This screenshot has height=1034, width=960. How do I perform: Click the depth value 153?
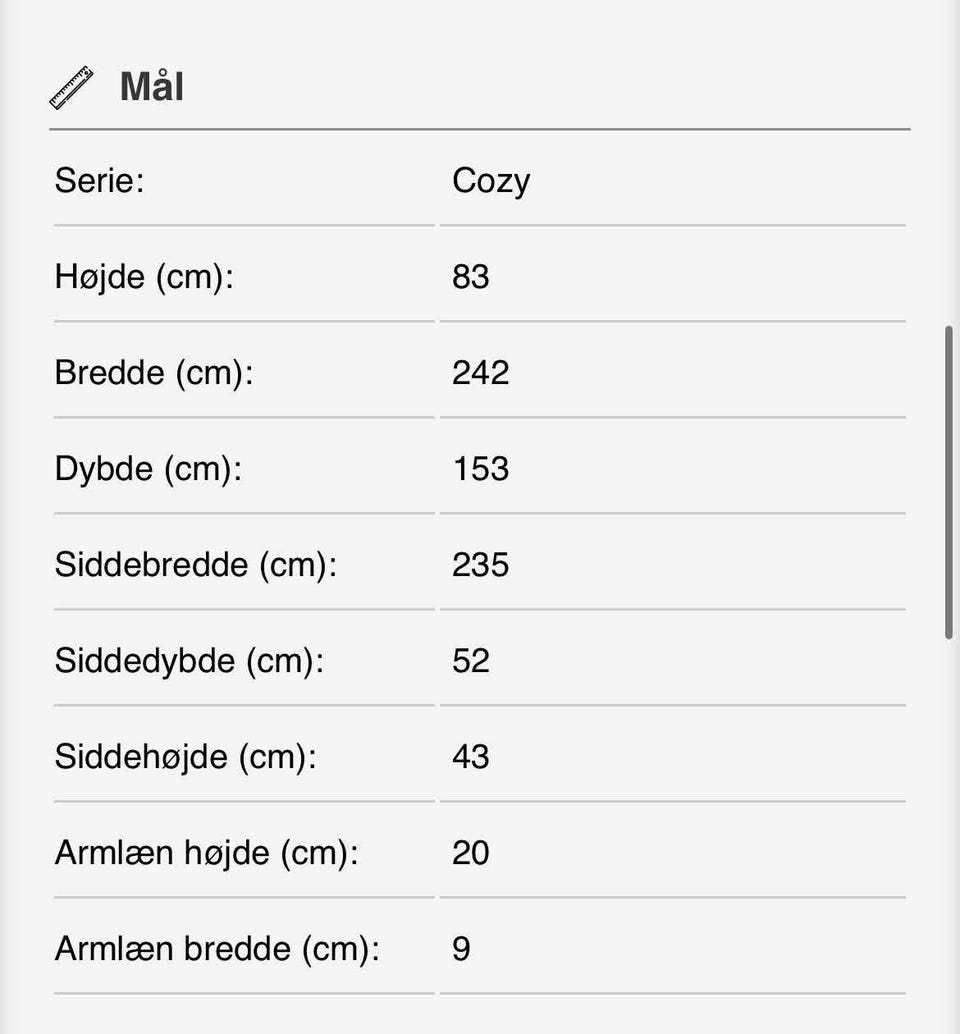(480, 469)
